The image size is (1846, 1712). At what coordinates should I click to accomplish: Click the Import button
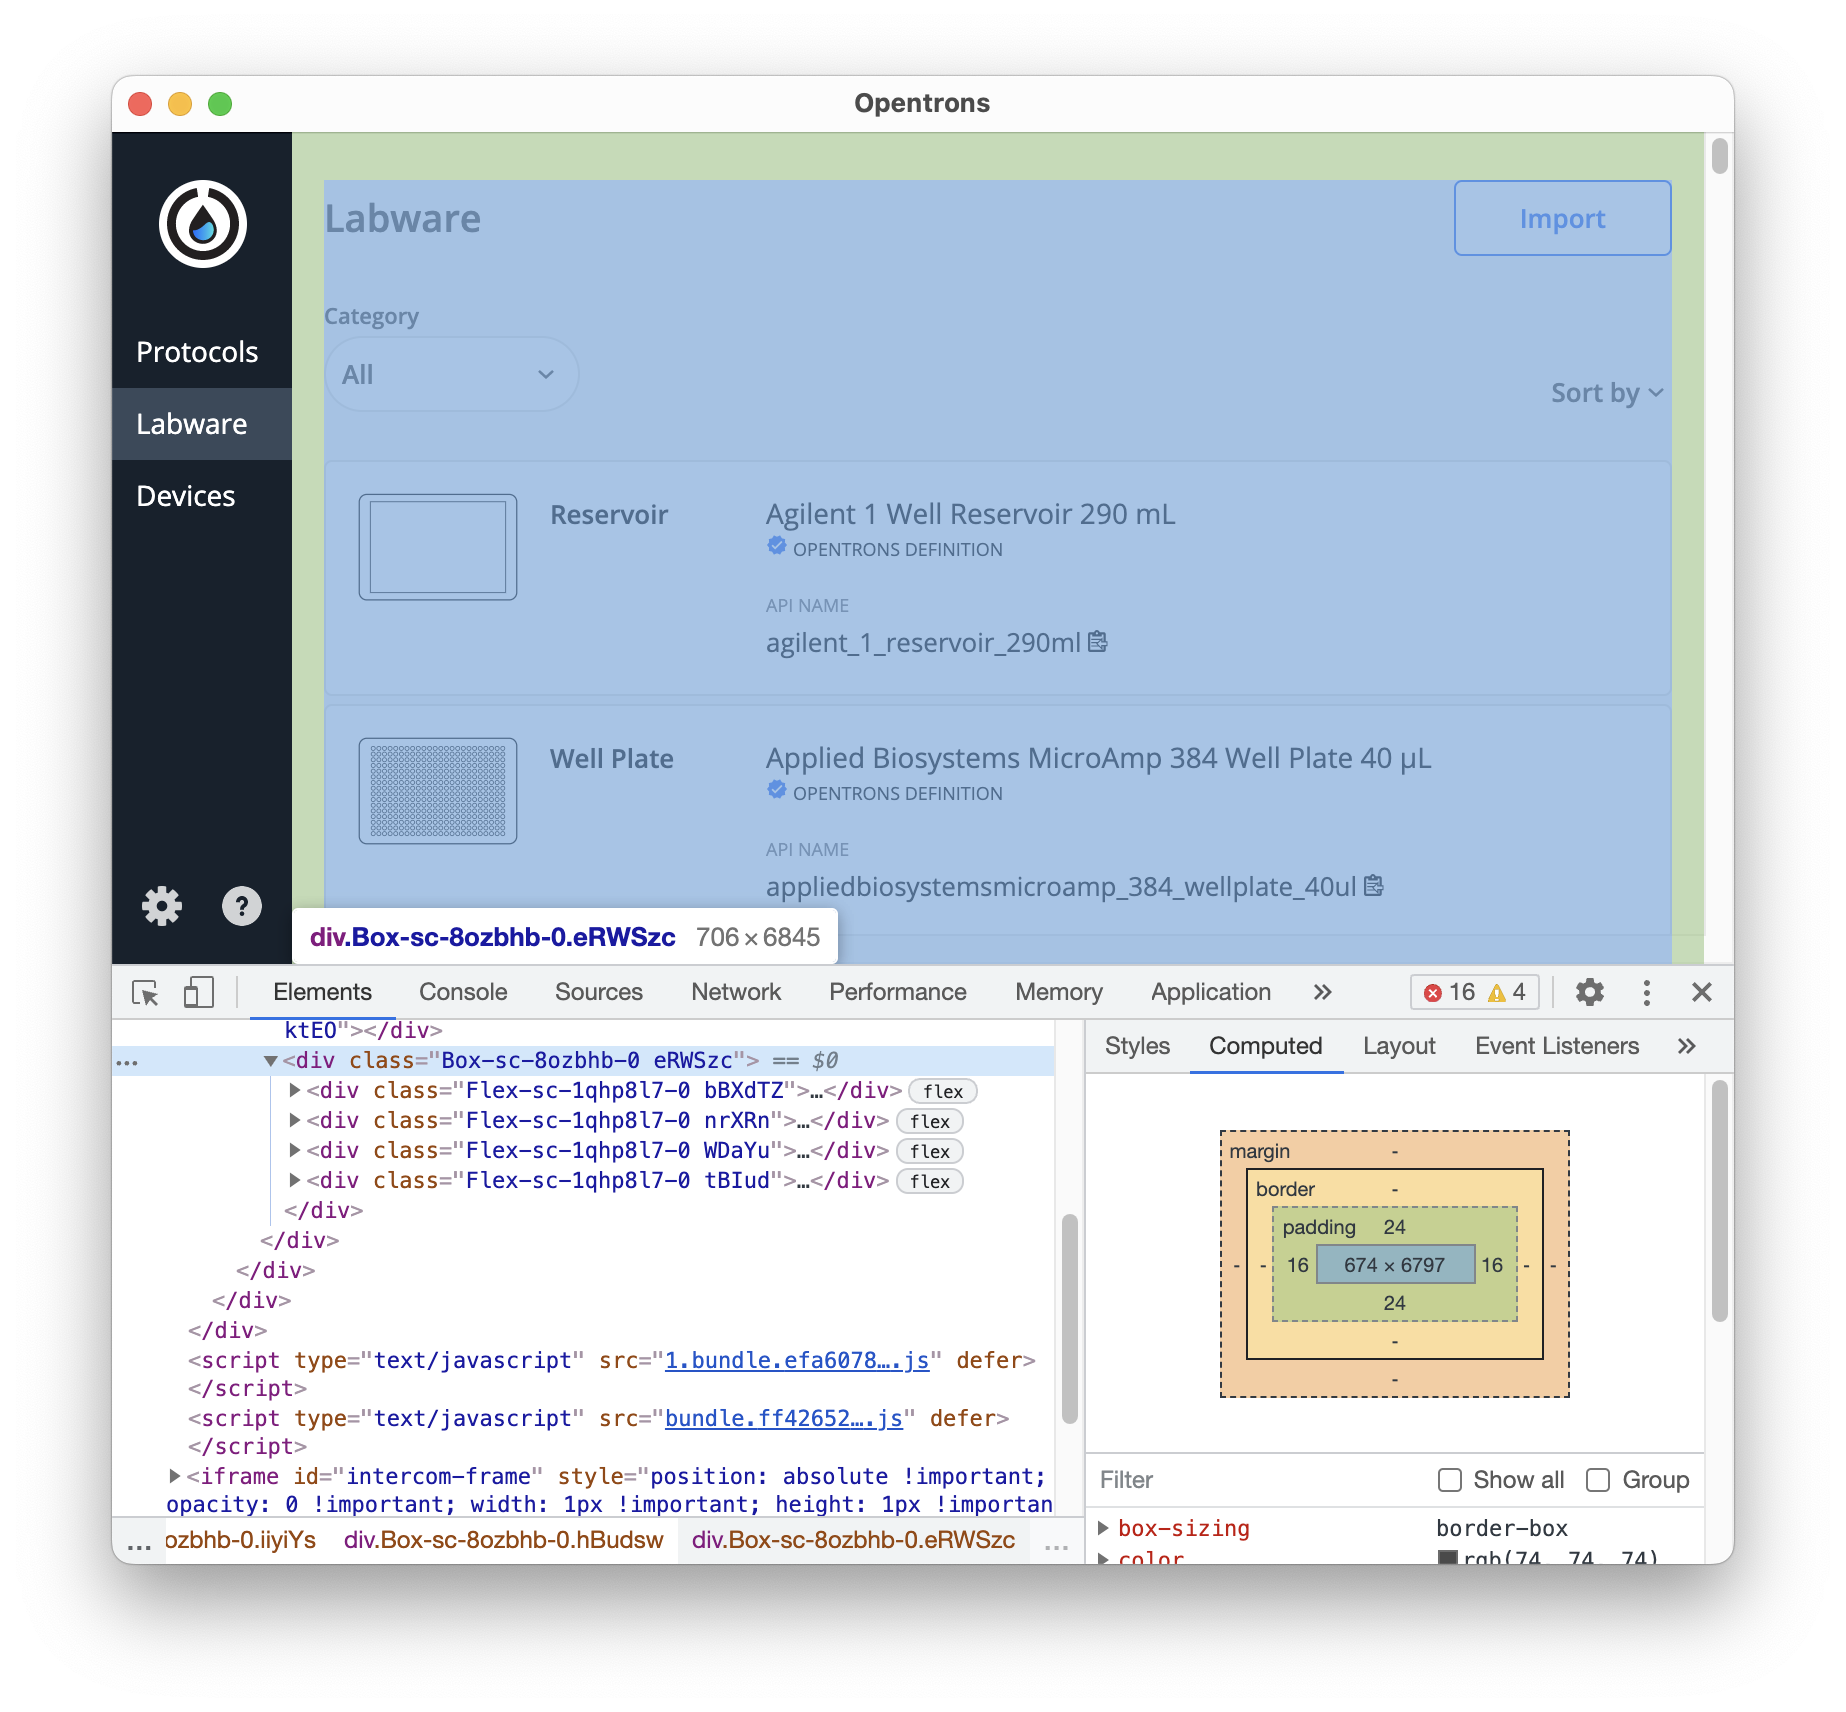[x=1561, y=218]
